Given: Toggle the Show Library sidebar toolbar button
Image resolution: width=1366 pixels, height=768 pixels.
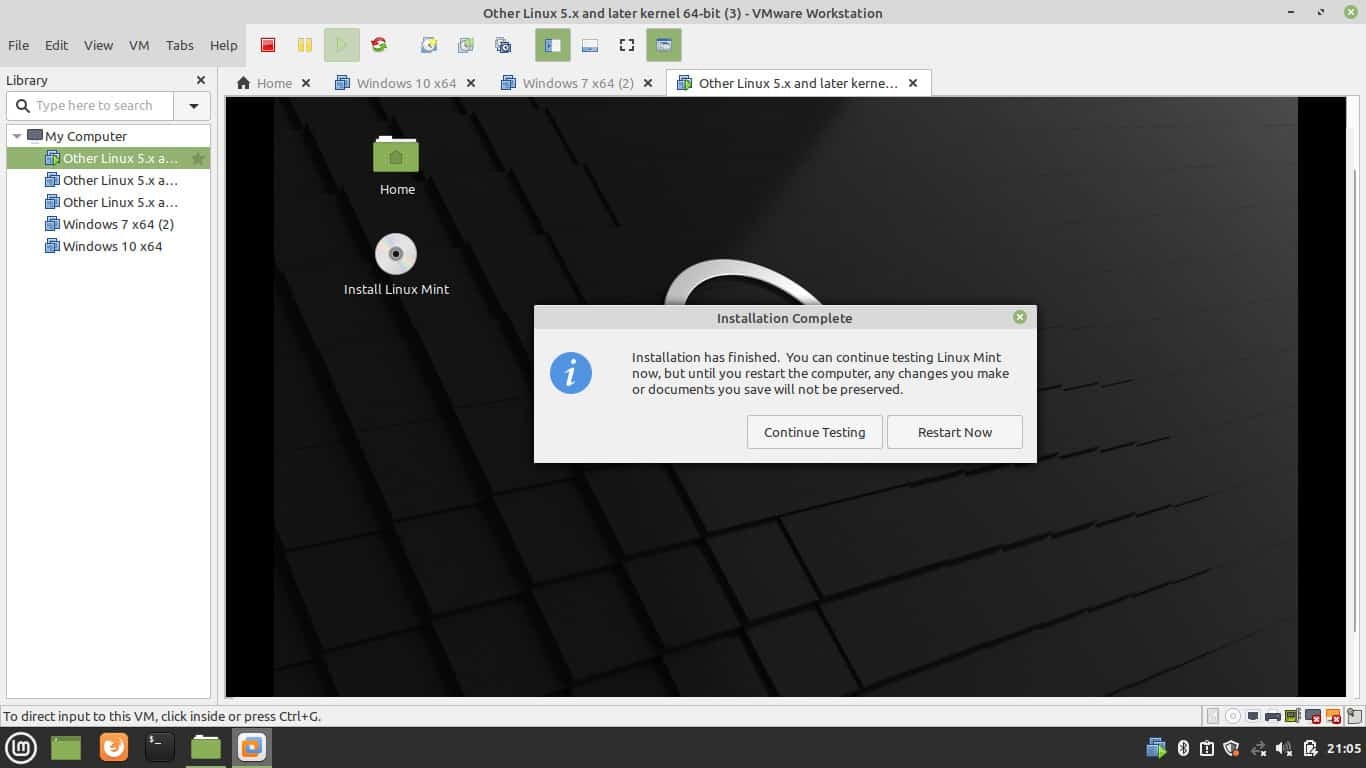Looking at the screenshot, I should pos(552,45).
